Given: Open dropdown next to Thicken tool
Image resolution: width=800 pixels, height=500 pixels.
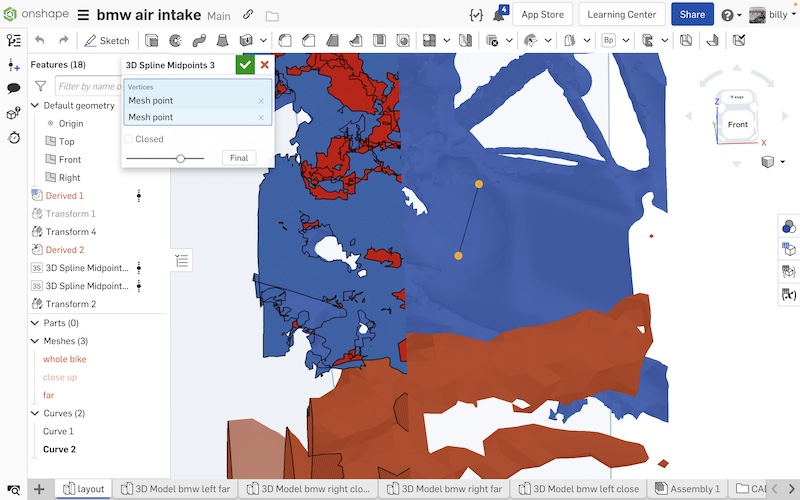Looking at the screenshot, I should [263, 40].
